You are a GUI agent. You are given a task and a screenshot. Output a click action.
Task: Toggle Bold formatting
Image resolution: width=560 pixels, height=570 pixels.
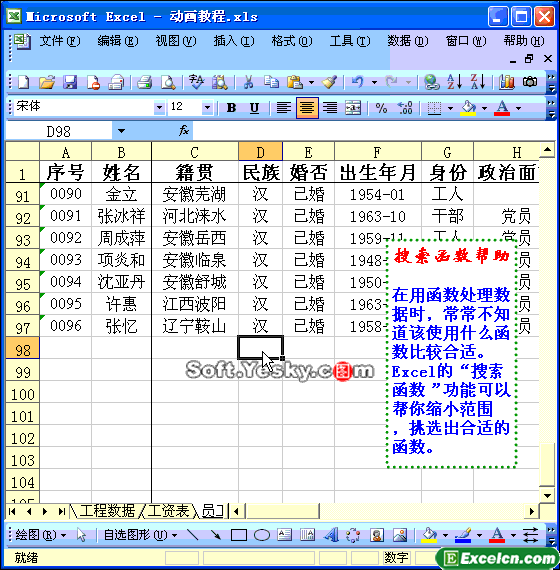(231, 108)
